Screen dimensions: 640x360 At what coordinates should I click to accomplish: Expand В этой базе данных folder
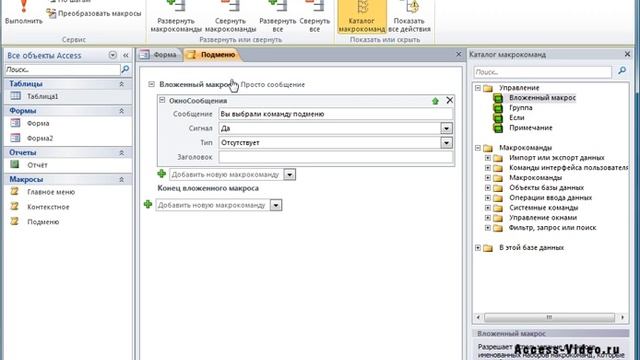(478, 248)
